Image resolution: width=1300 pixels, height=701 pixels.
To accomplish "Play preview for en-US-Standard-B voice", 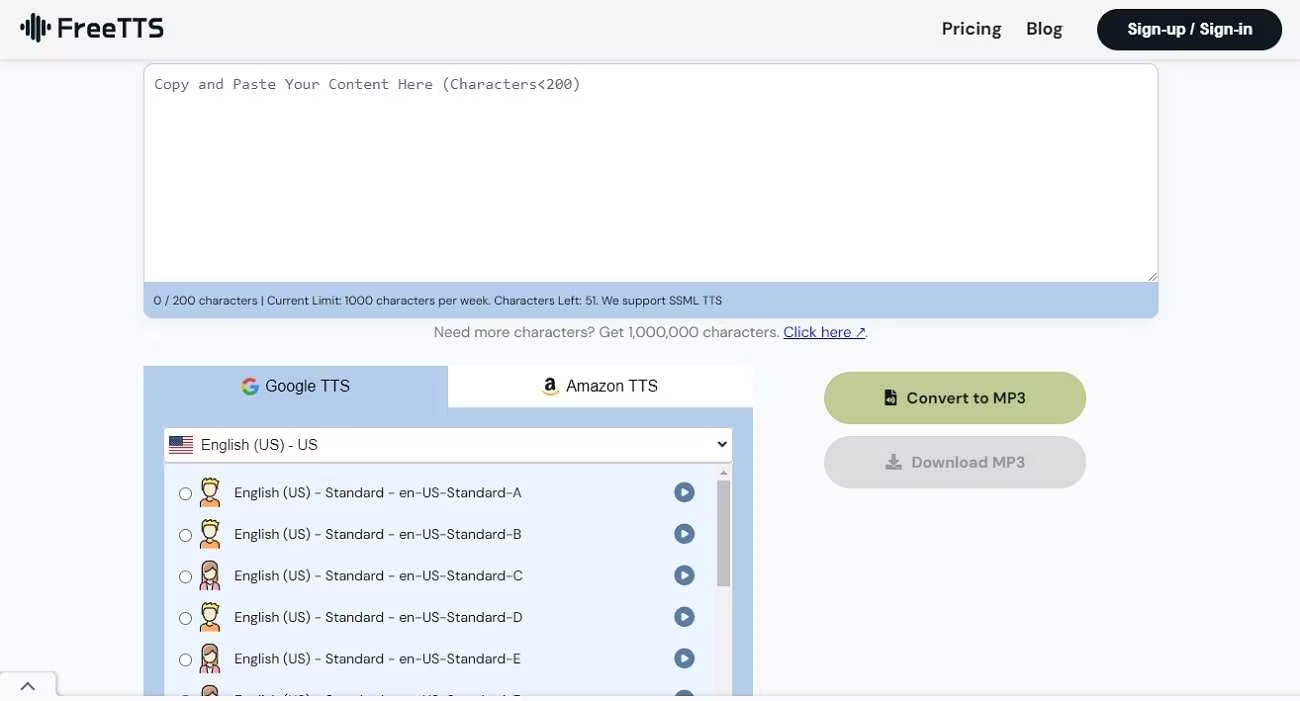I will pos(684,534).
